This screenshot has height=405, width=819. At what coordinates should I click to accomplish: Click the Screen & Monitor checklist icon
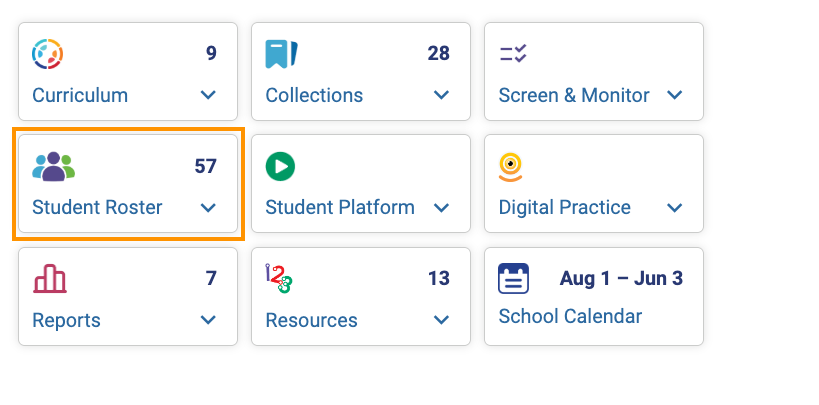513,54
